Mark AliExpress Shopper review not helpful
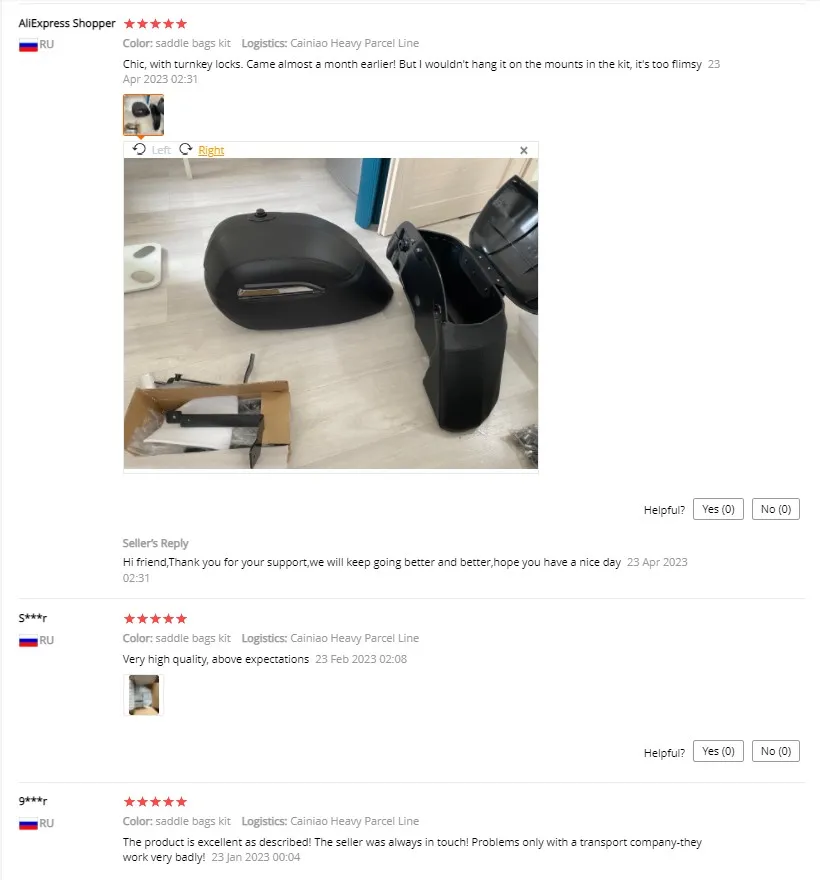Screen dimensions: 820x880 point(776,509)
